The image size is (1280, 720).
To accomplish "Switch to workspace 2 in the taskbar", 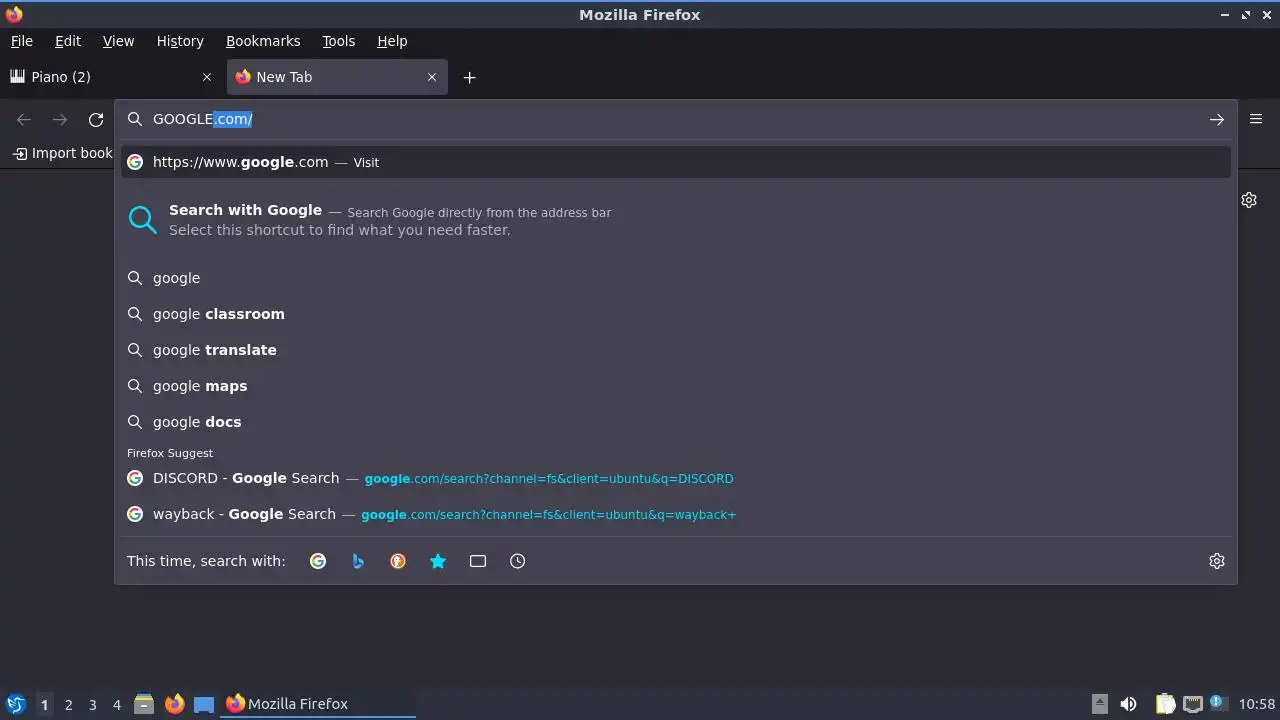I will [x=68, y=704].
